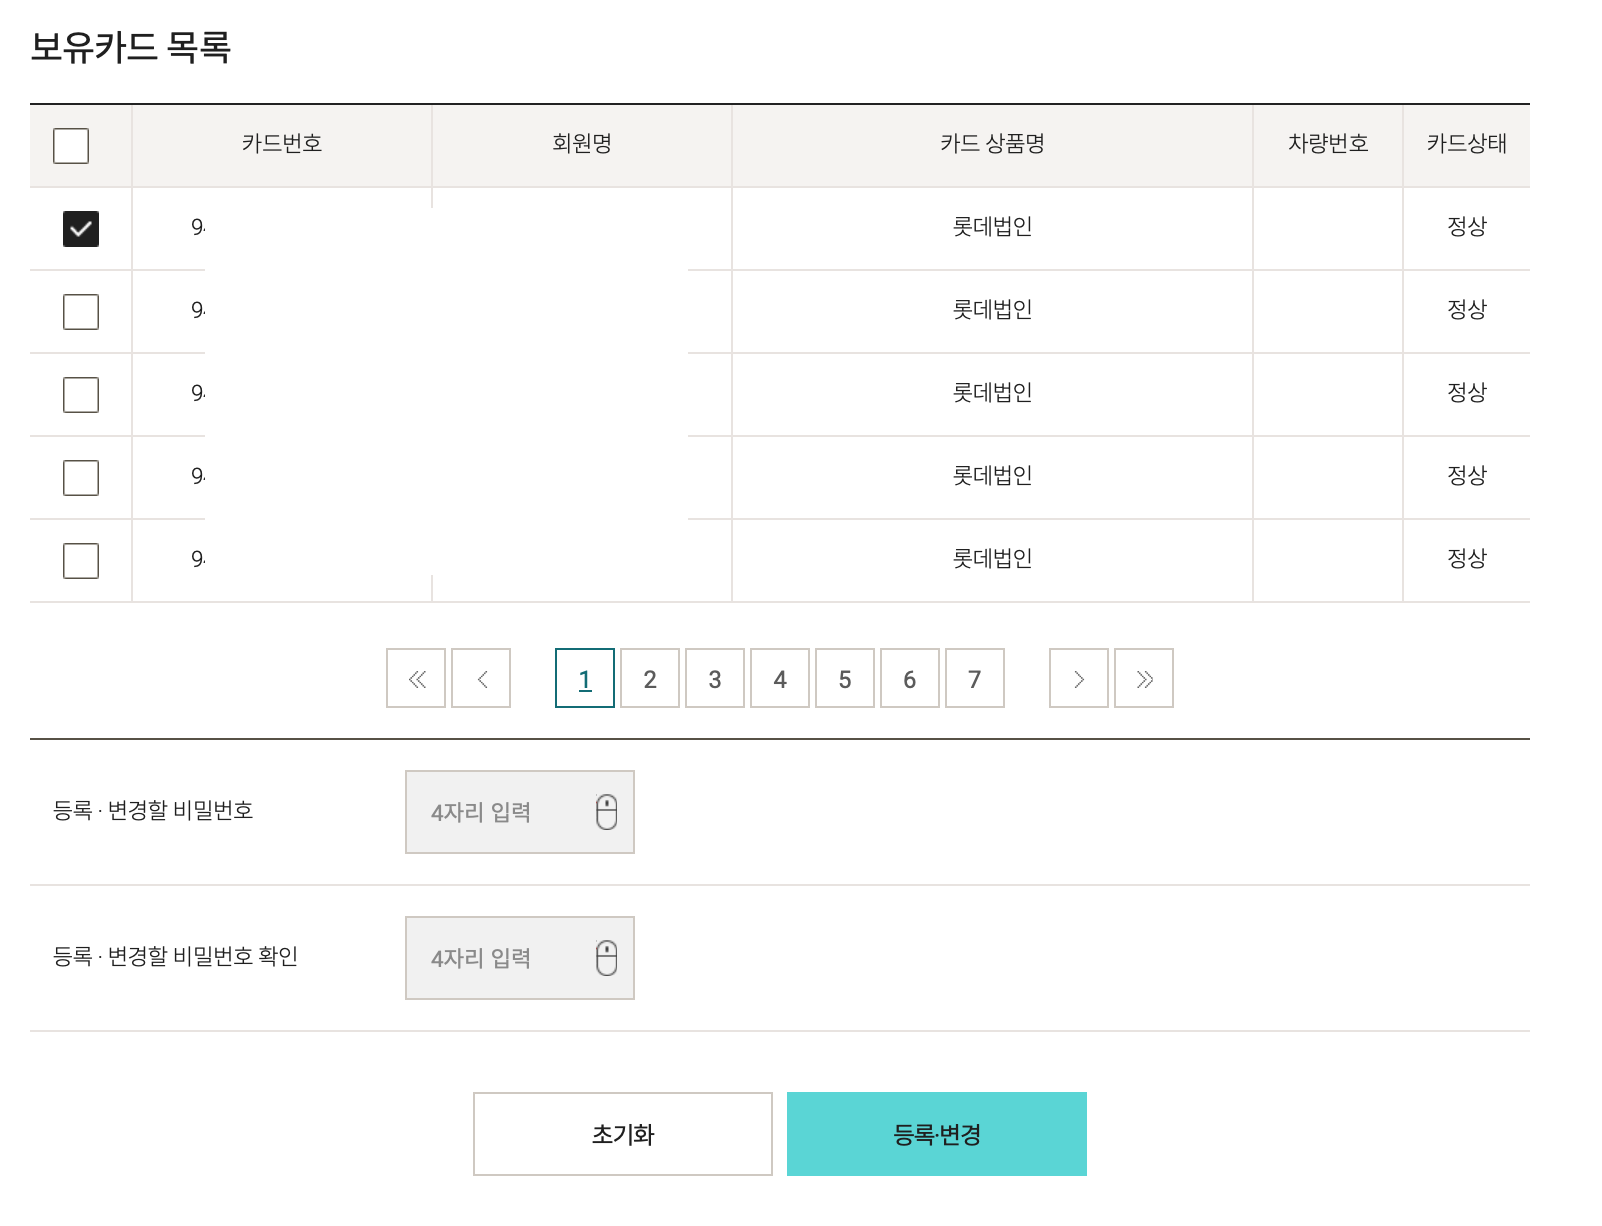Jump to last page double-right arrow
The height and width of the screenshot is (1226, 1602).
pos(1144,679)
